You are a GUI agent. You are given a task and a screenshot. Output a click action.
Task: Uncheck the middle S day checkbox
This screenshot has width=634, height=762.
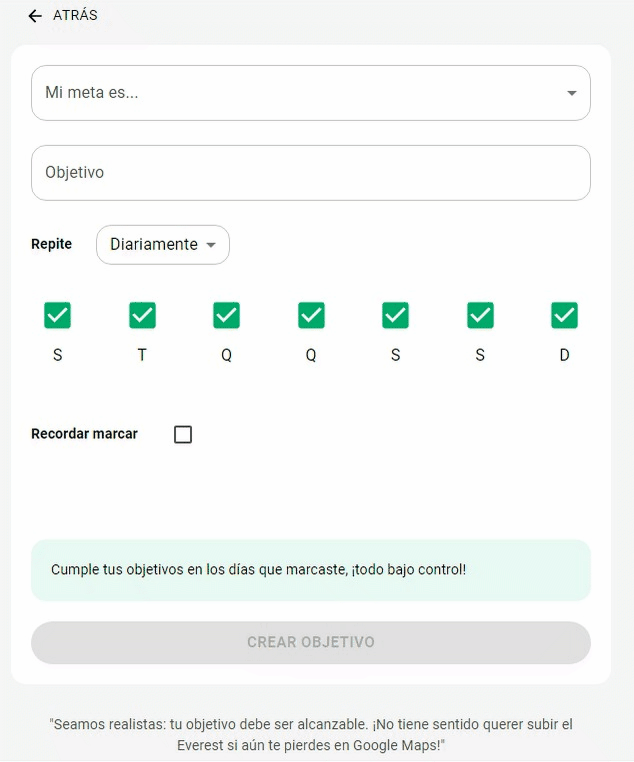(395, 315)
